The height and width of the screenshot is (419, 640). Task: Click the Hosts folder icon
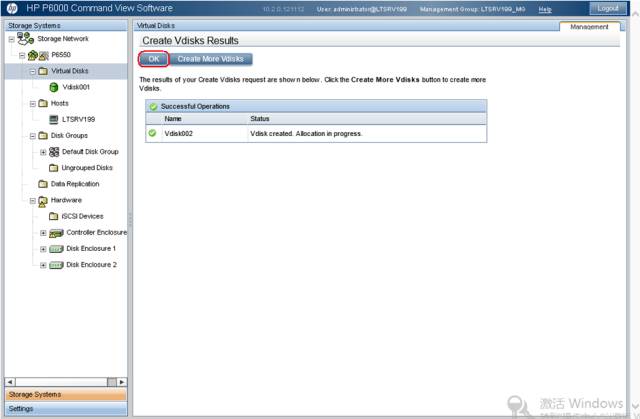(43, 103)
